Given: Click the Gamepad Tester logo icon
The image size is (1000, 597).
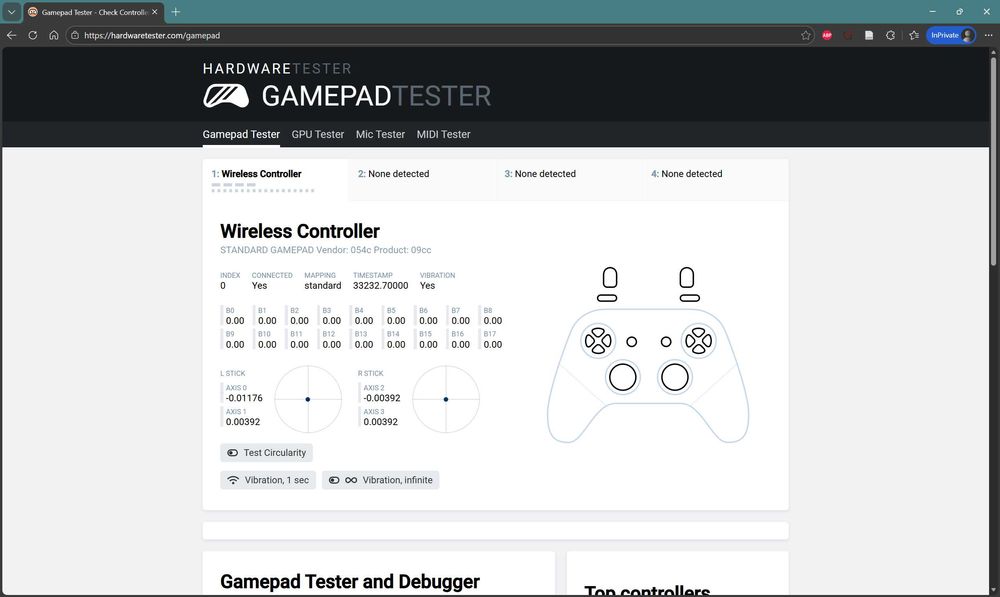Looking at the screenshot, I should click(x=226, y=96).
